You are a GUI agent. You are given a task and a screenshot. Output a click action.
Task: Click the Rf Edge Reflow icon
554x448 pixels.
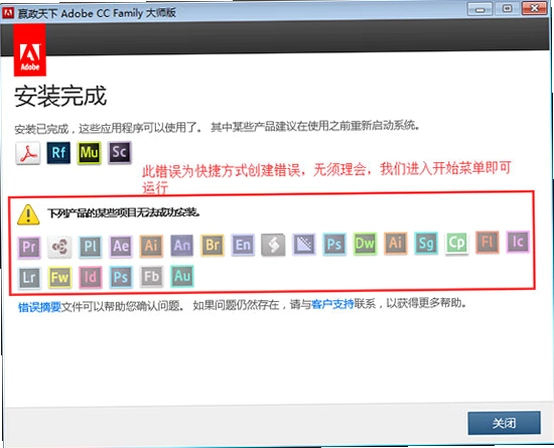click(x=58, y=153)
